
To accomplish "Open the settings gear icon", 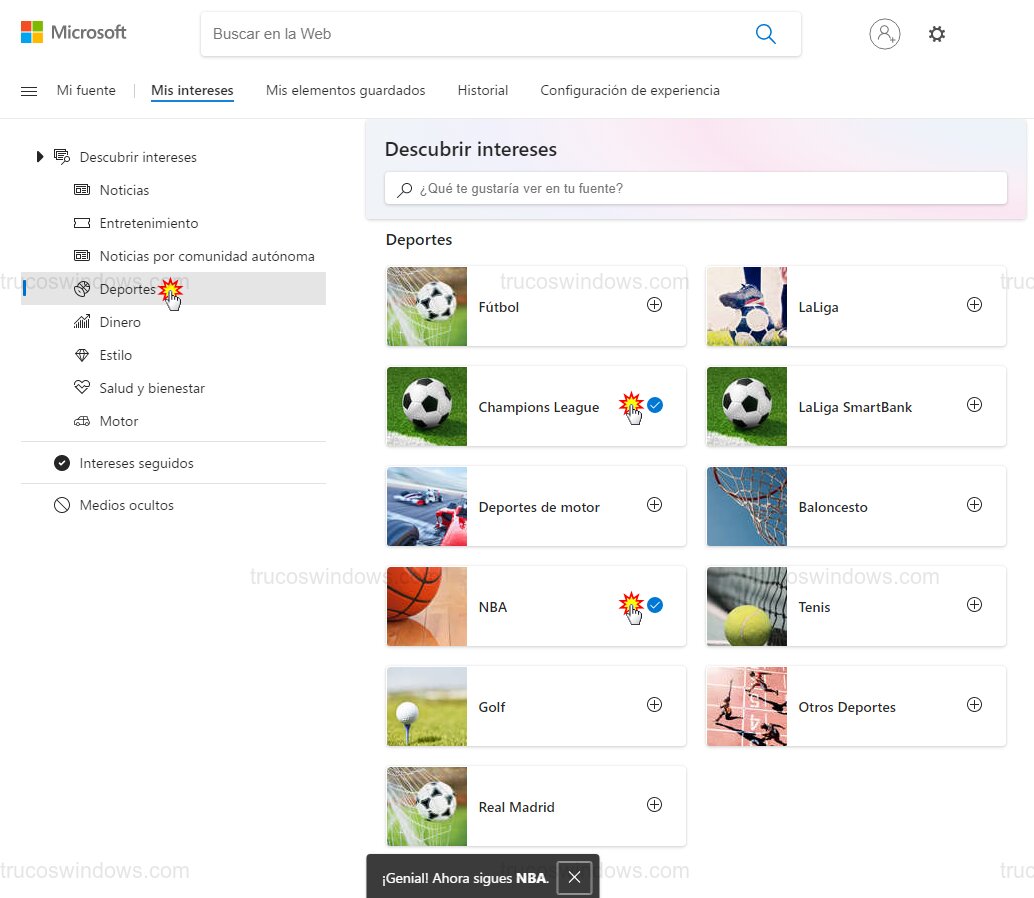I will (936, 34).
